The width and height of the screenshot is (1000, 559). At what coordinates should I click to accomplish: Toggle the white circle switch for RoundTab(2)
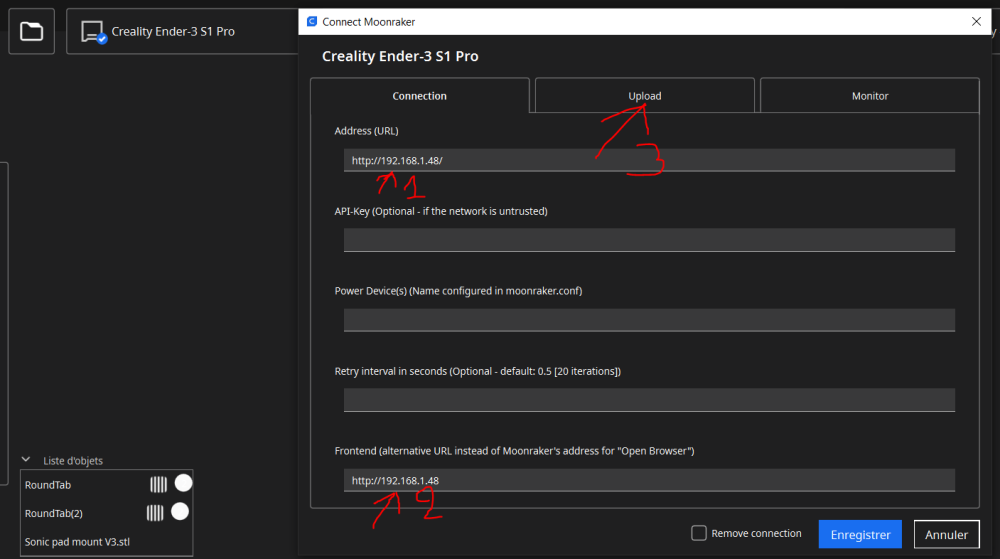pos(180,511)
